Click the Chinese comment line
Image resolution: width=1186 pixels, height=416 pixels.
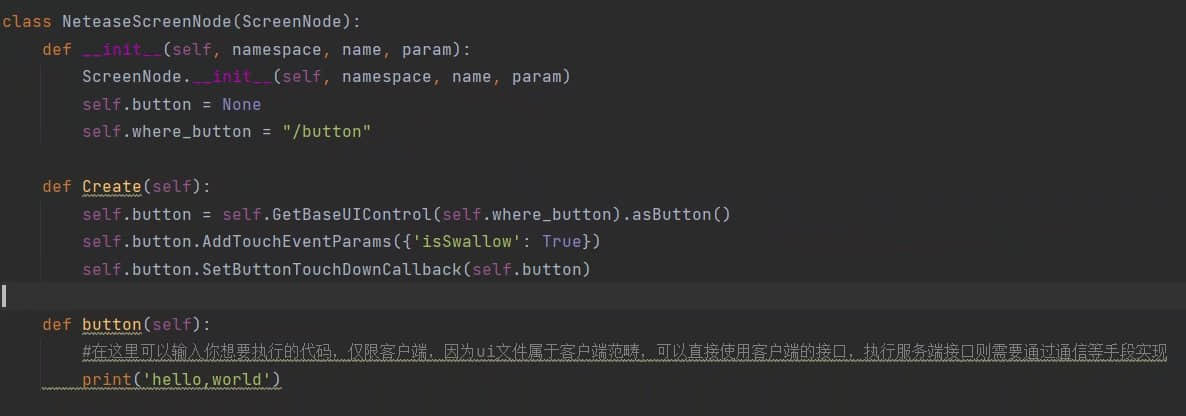tap(625, 352)
